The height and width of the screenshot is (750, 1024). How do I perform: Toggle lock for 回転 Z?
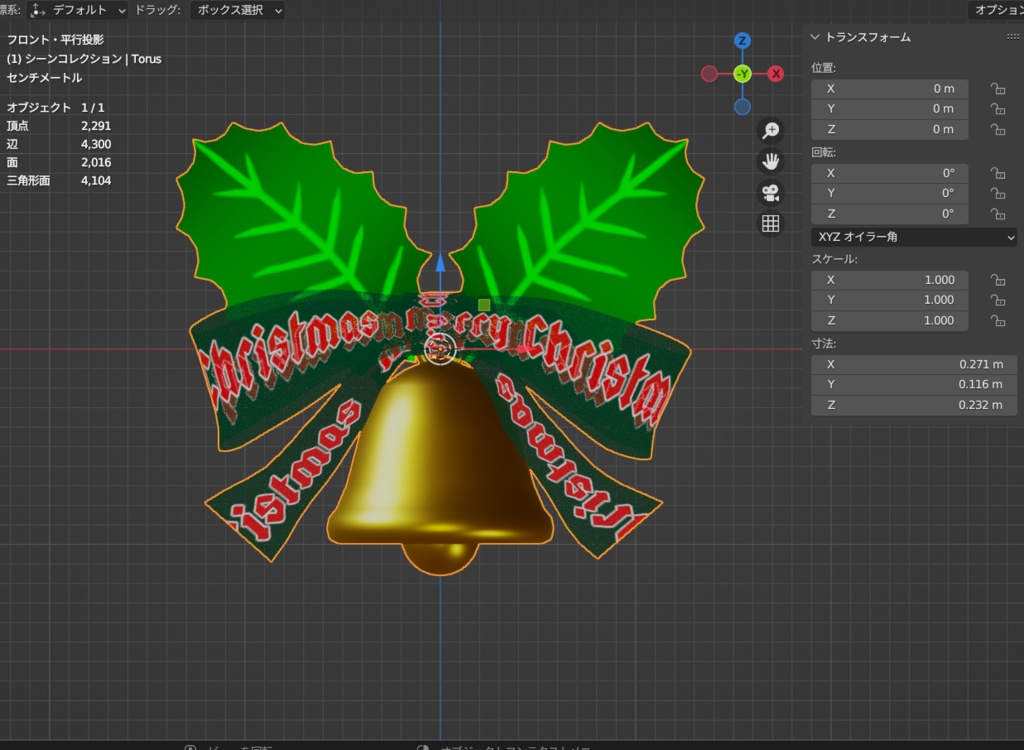(x=997, y=214)
